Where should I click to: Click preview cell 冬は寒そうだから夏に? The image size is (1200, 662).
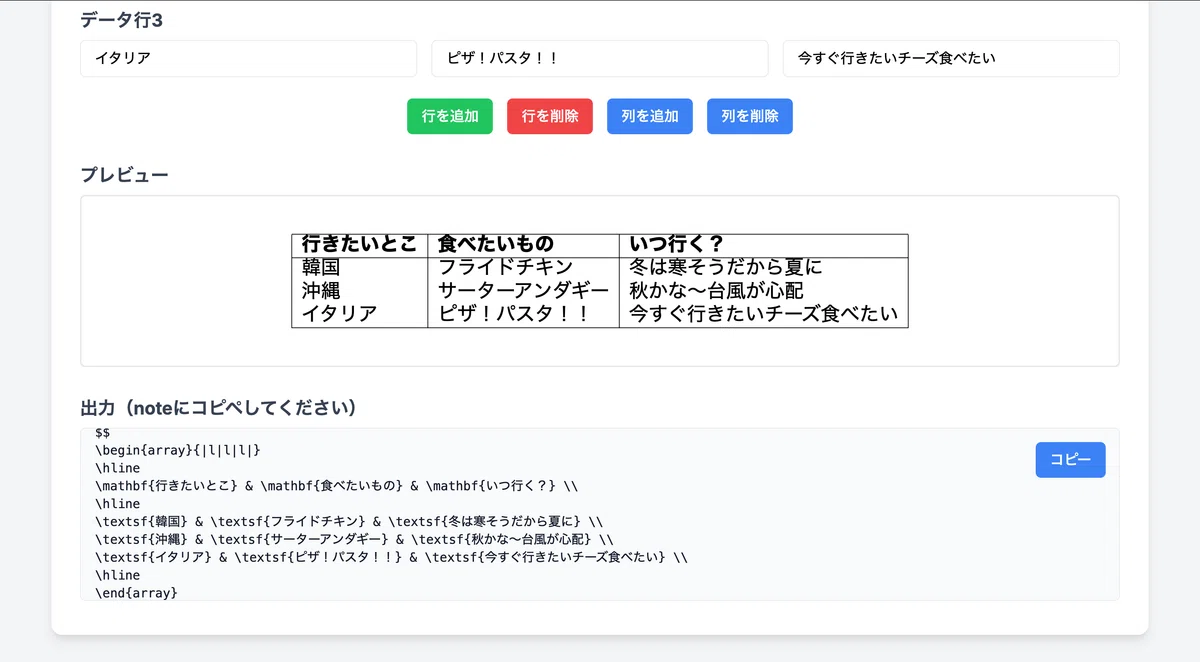[x=726, y=267]
